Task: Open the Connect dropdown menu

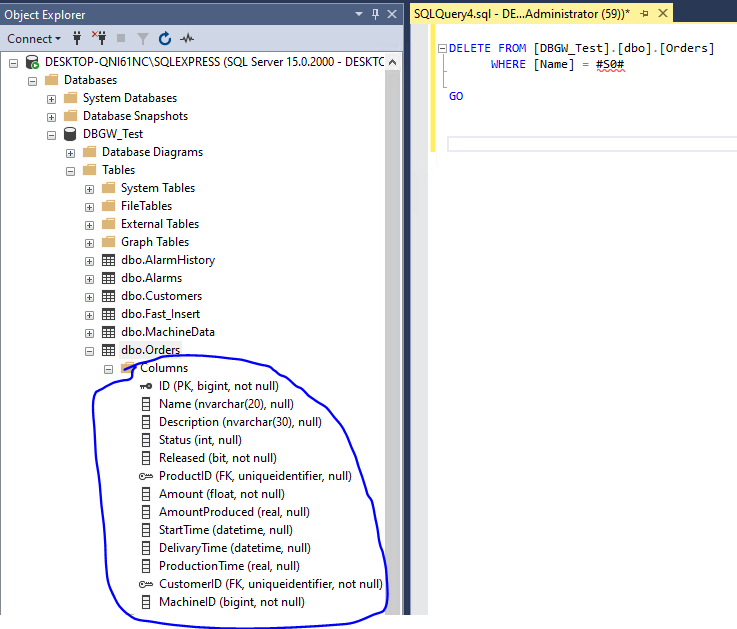Action: tap(34, 39)
